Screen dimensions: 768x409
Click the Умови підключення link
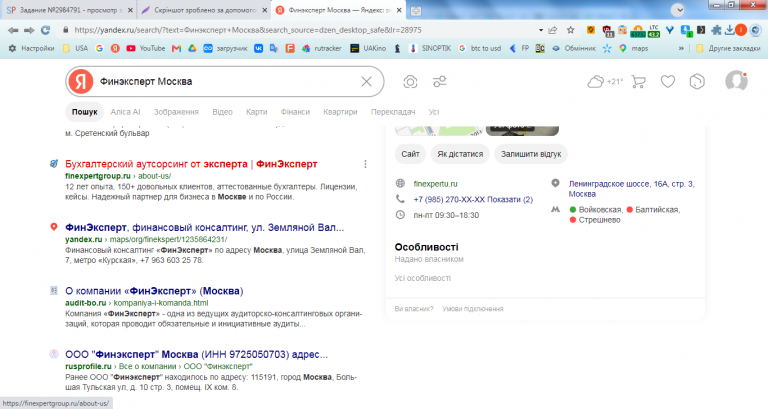point(473,309)
